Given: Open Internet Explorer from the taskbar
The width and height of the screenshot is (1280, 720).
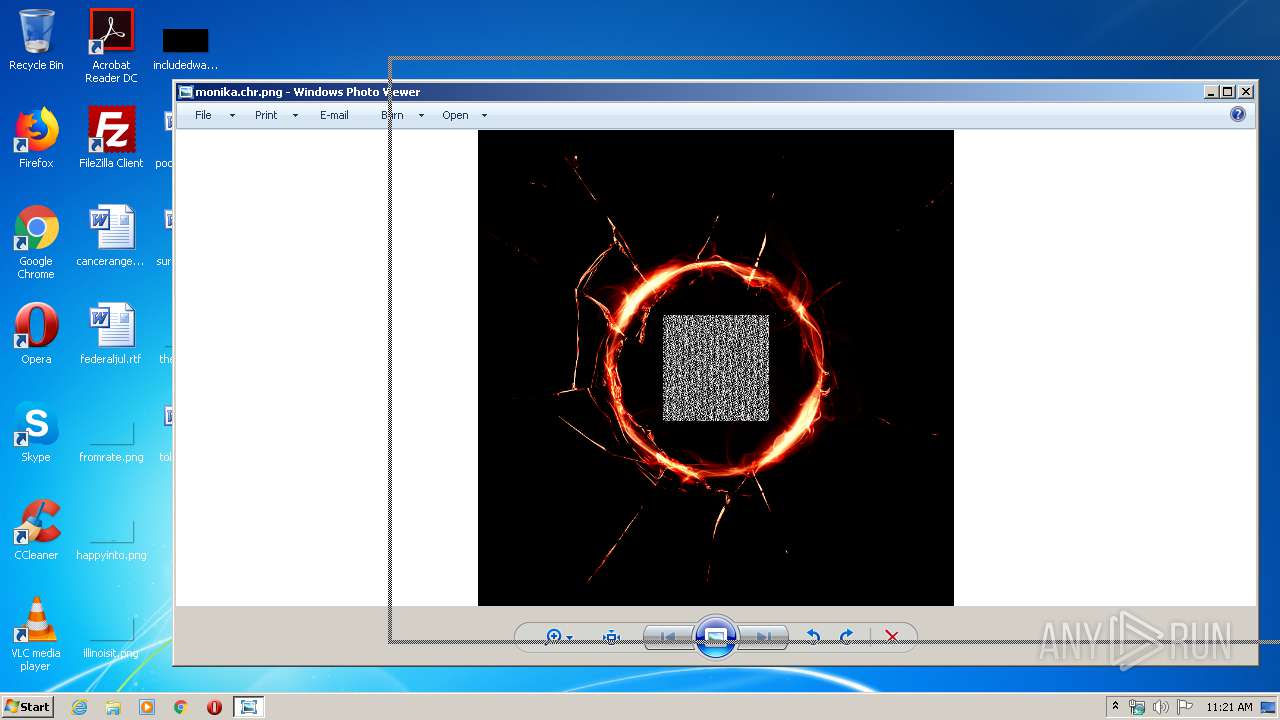Looking at the screenshot, I should point(79,707).
